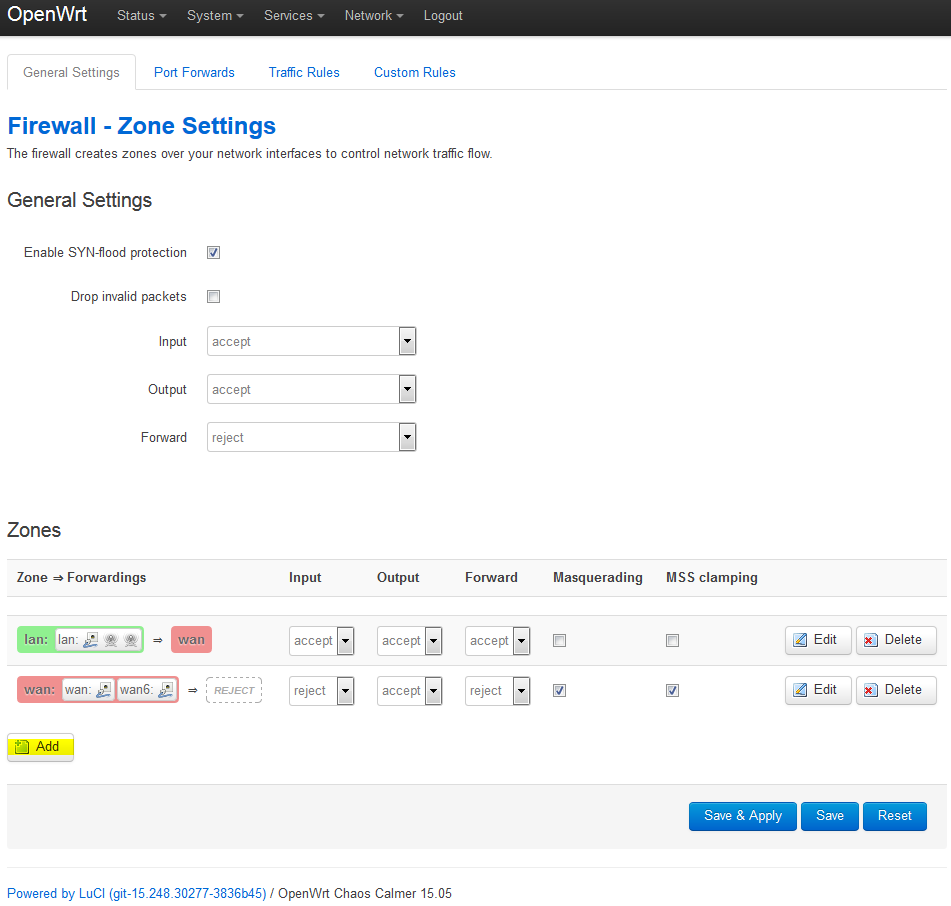Open the general Forward policy dropdown
This screenshot has height=906, width=951.
pyautogui.click(x=311, y=437)
